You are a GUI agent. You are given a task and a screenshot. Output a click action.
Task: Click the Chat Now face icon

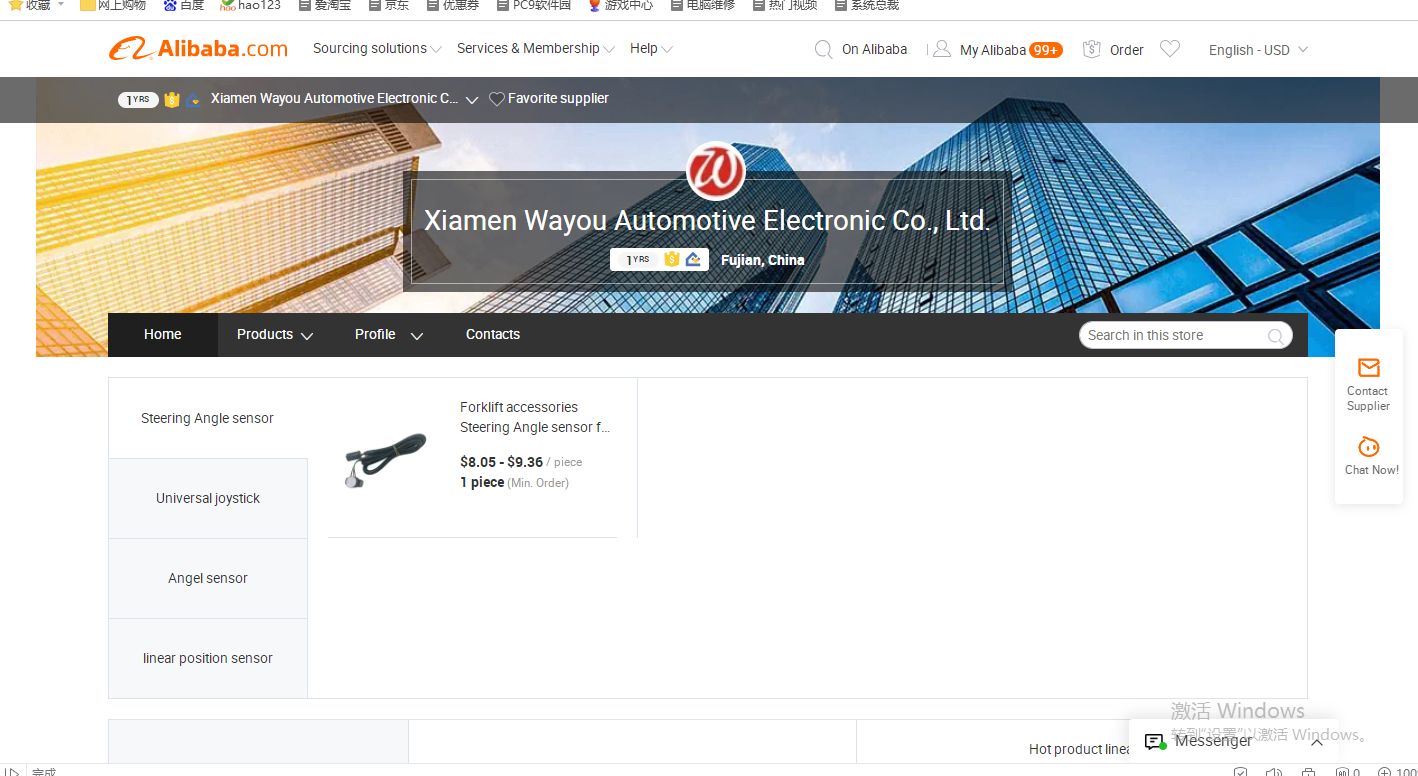click(1369, 447)
